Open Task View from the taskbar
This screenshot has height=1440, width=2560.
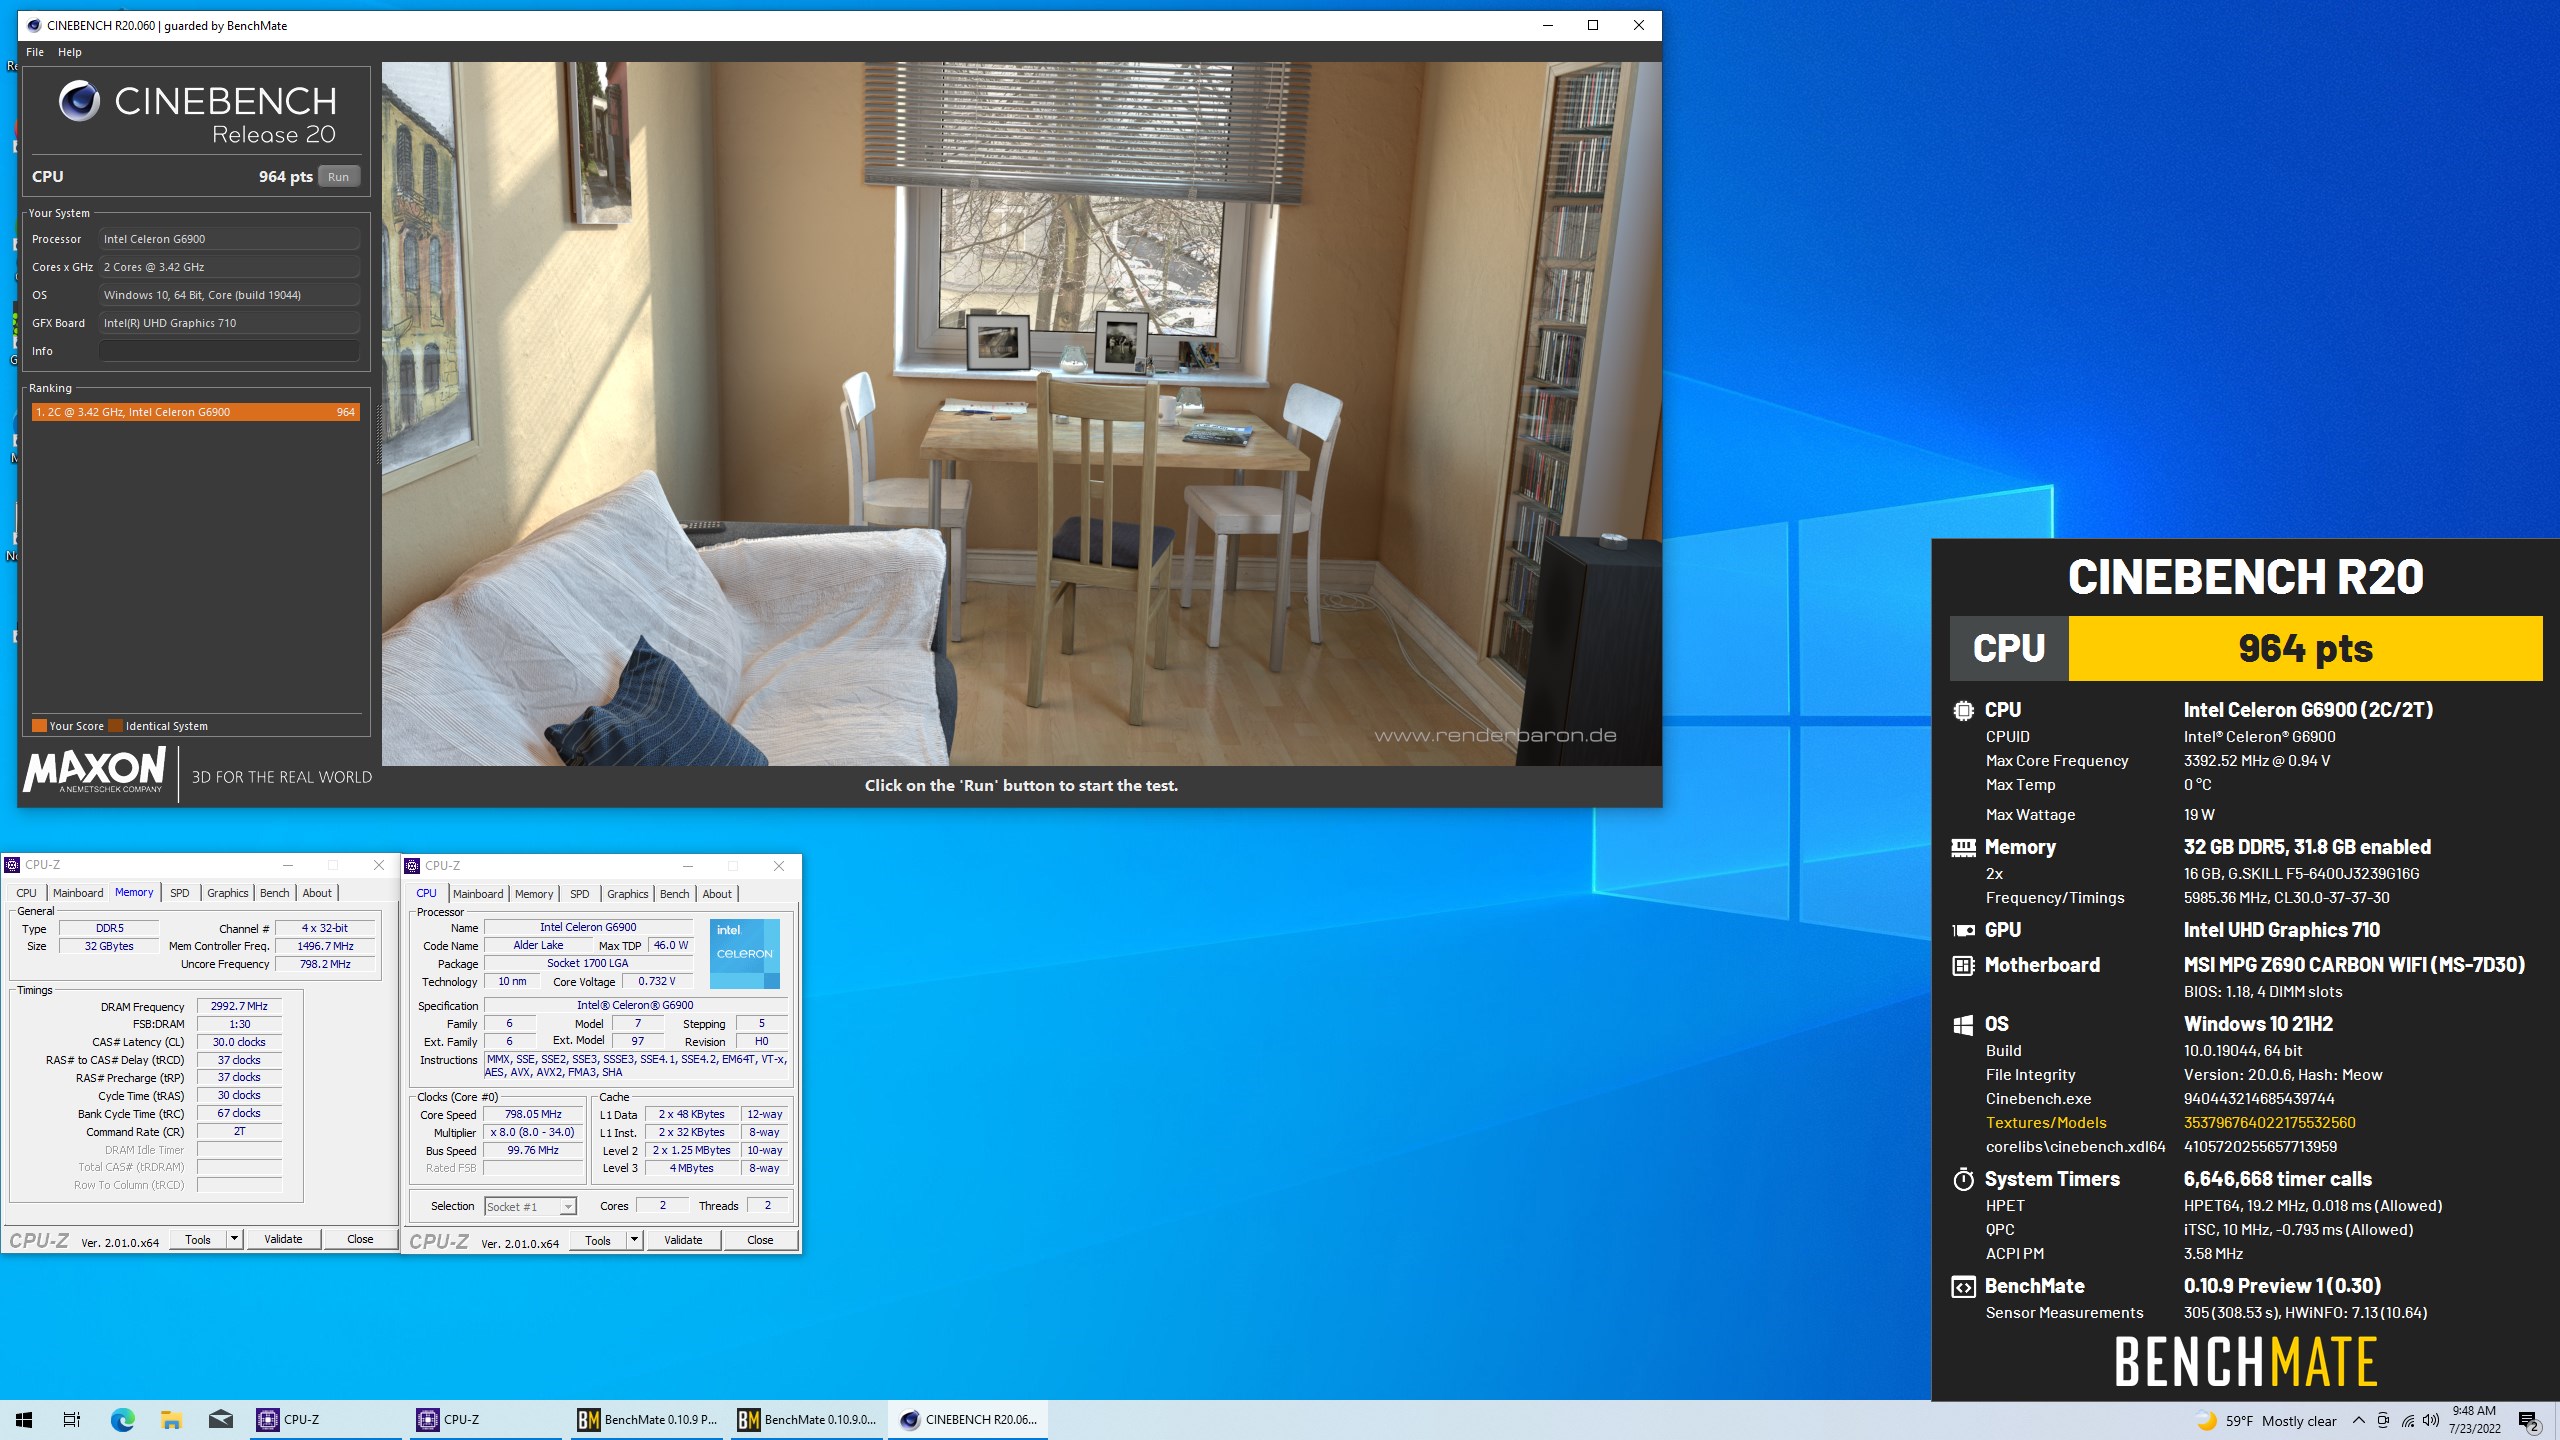tap(72, 1420)
